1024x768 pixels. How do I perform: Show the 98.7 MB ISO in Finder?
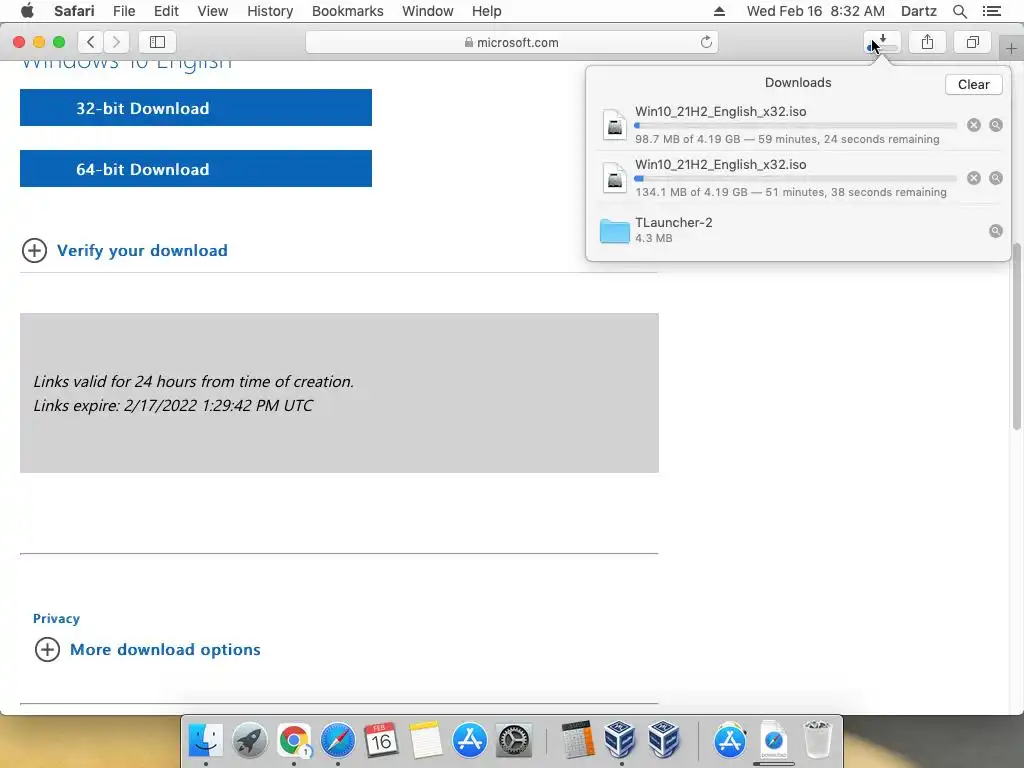(996, 125)
